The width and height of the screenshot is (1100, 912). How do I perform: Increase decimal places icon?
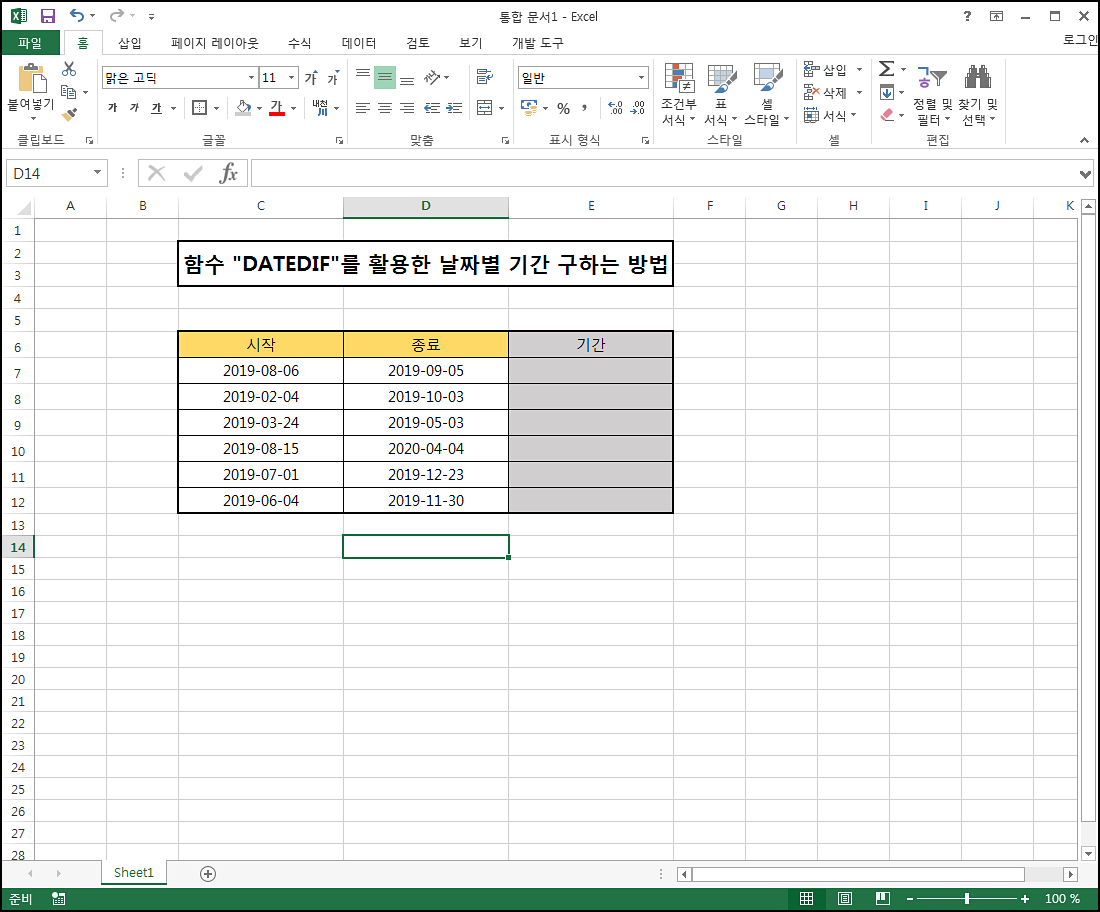point(615,108)
